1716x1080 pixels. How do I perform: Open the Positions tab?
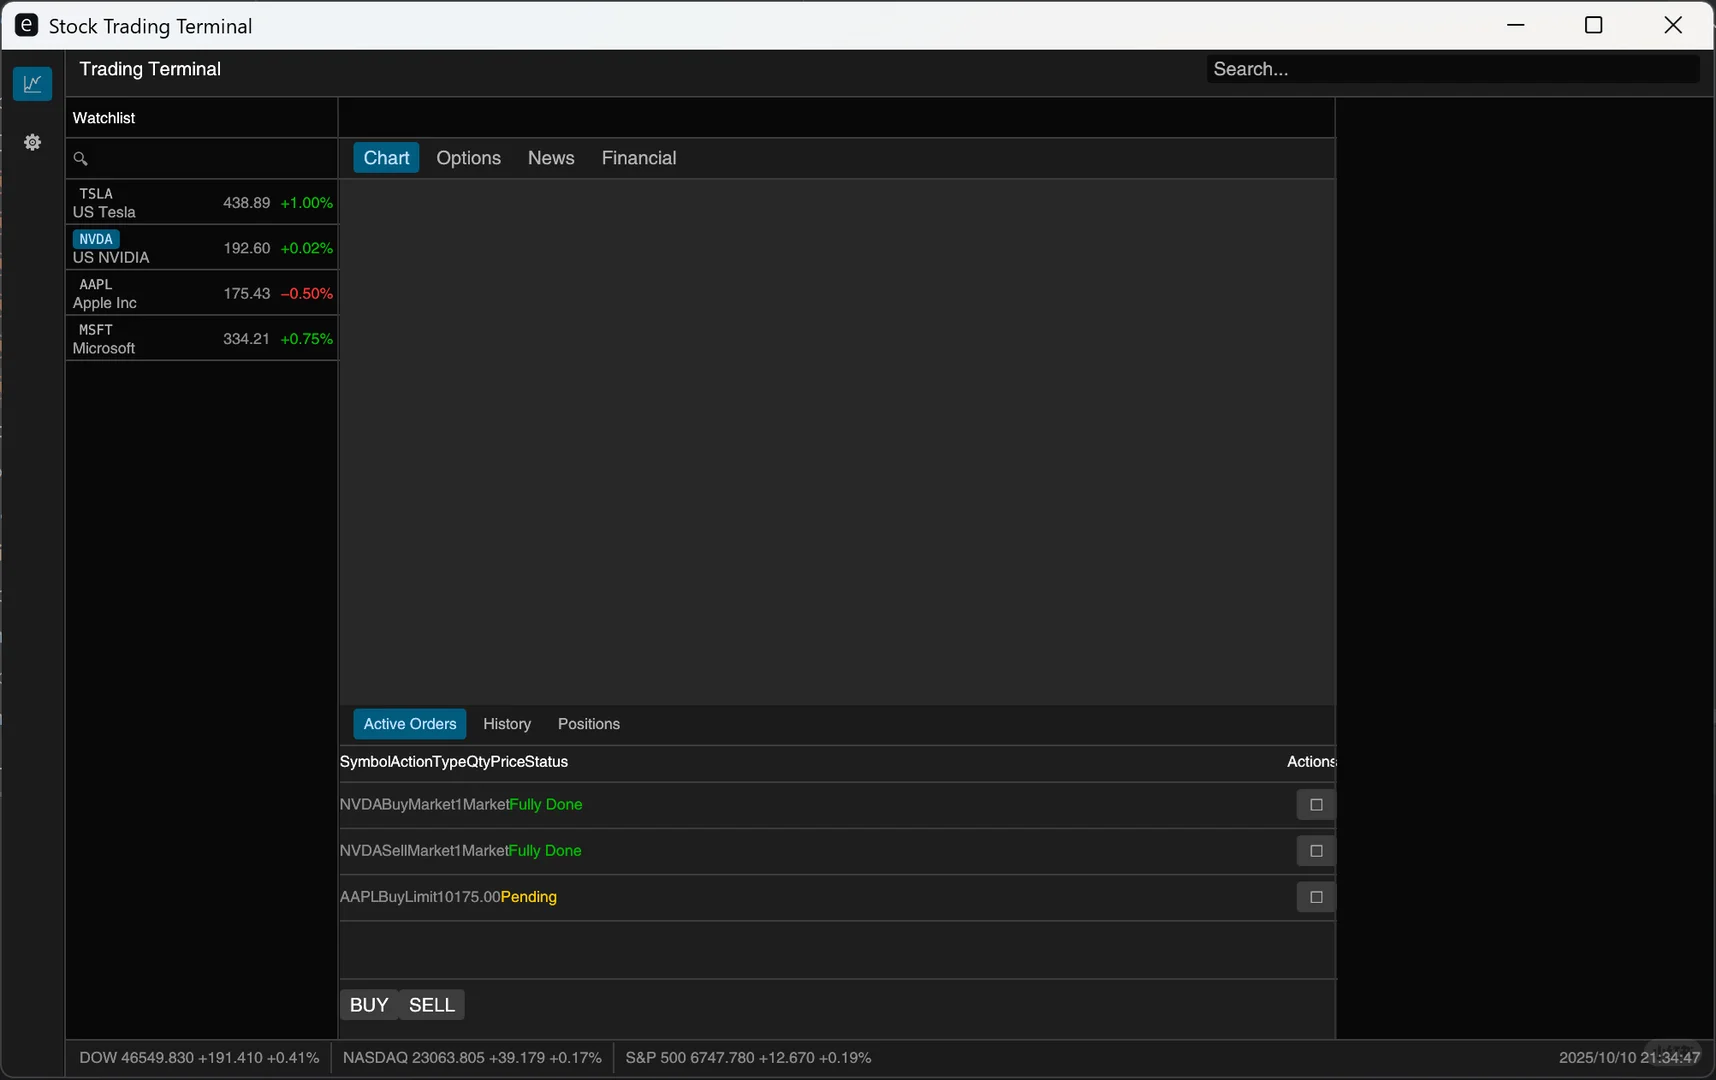pyautogui.click(x=589, y=724)
